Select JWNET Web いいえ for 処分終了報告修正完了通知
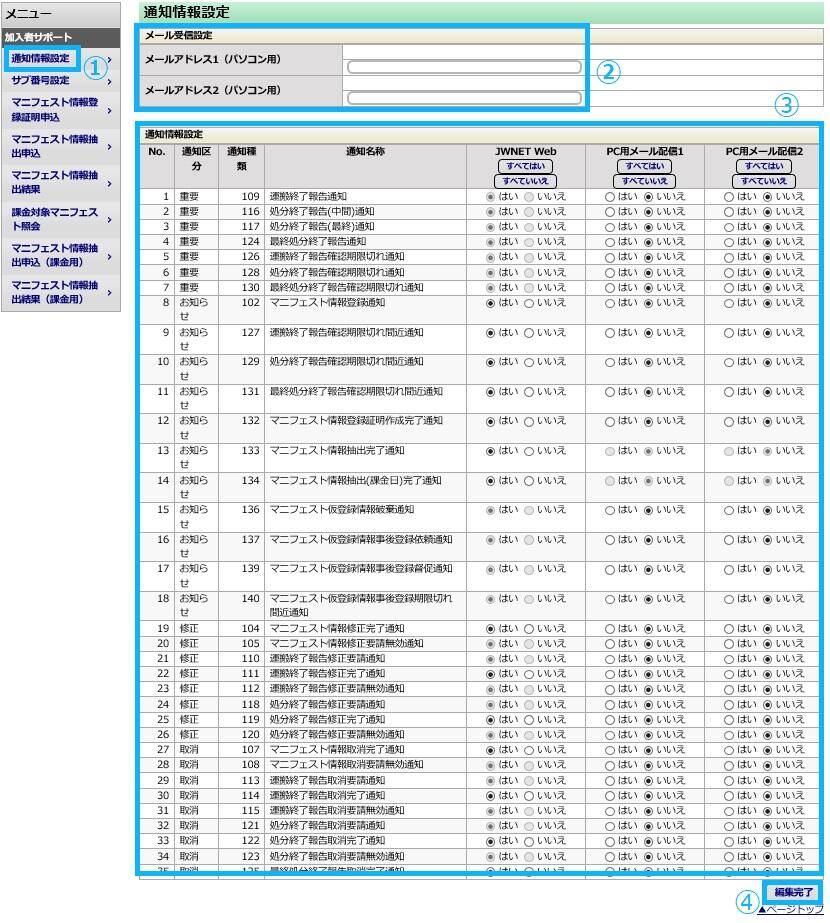This screenshot has height=923, width=830. coord(529,720)
